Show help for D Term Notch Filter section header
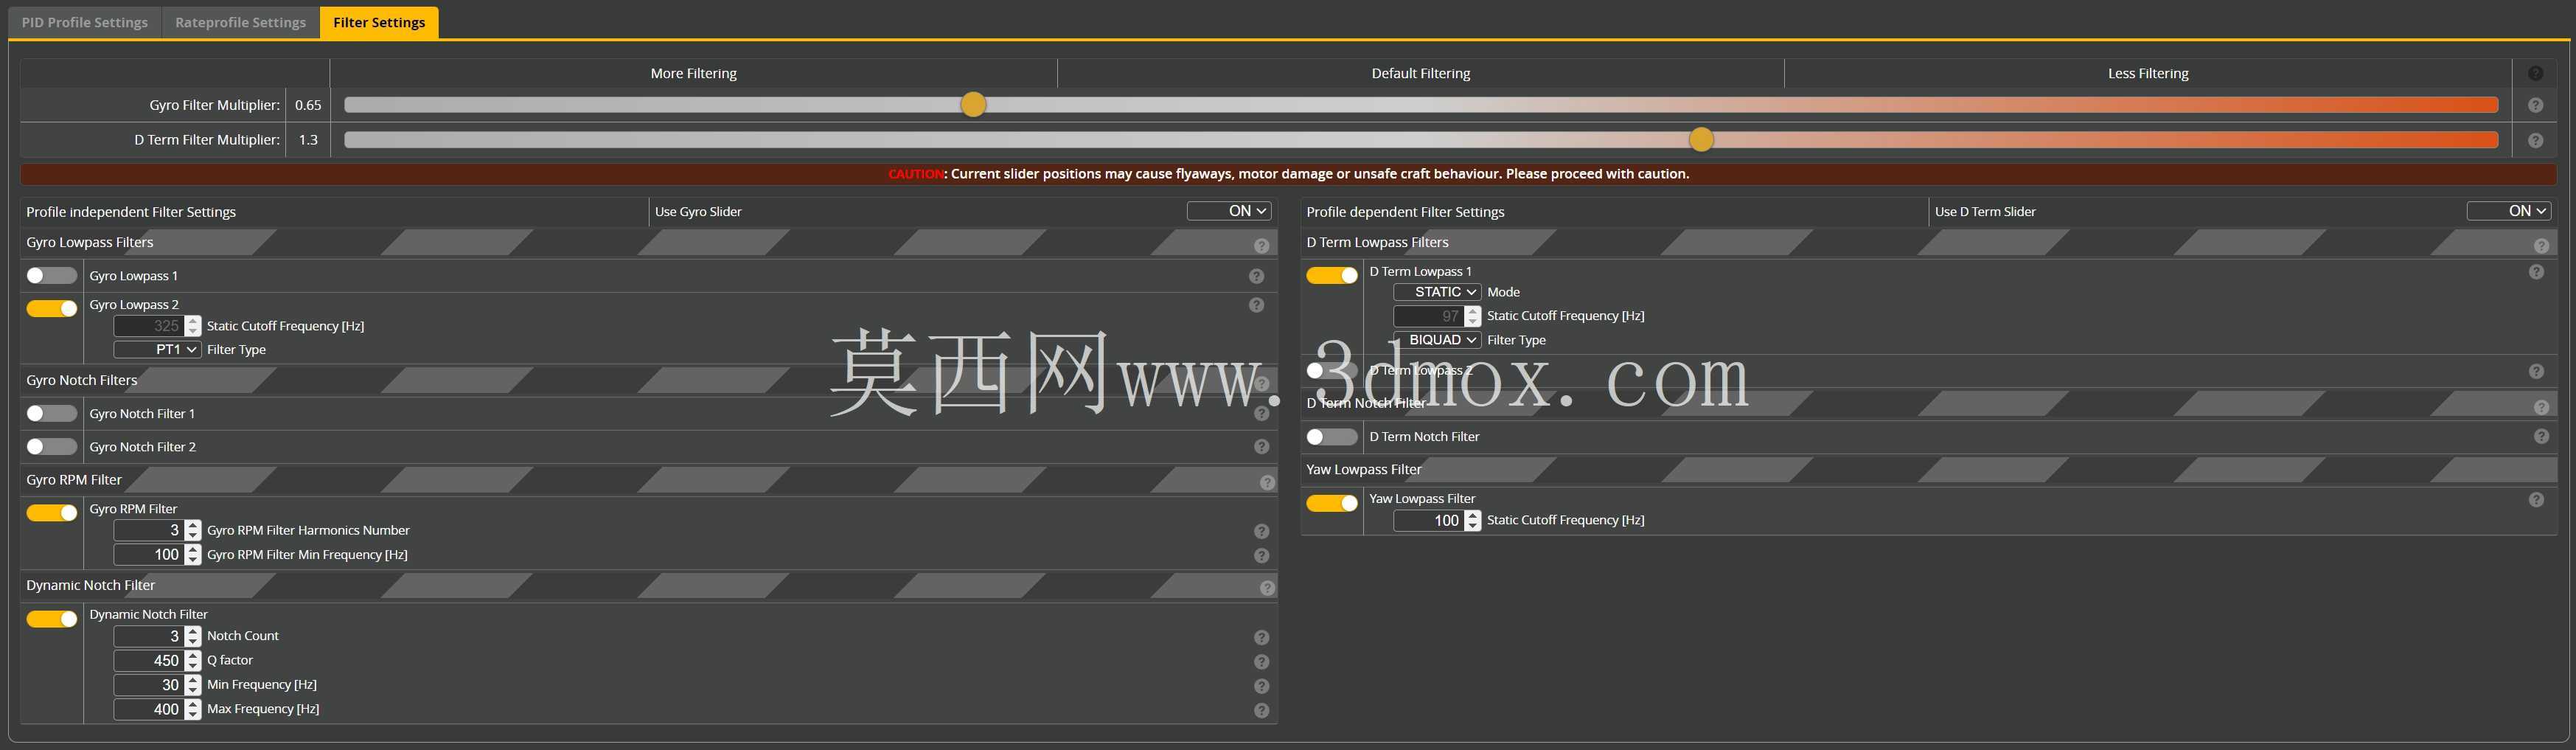 (2542, 406)
